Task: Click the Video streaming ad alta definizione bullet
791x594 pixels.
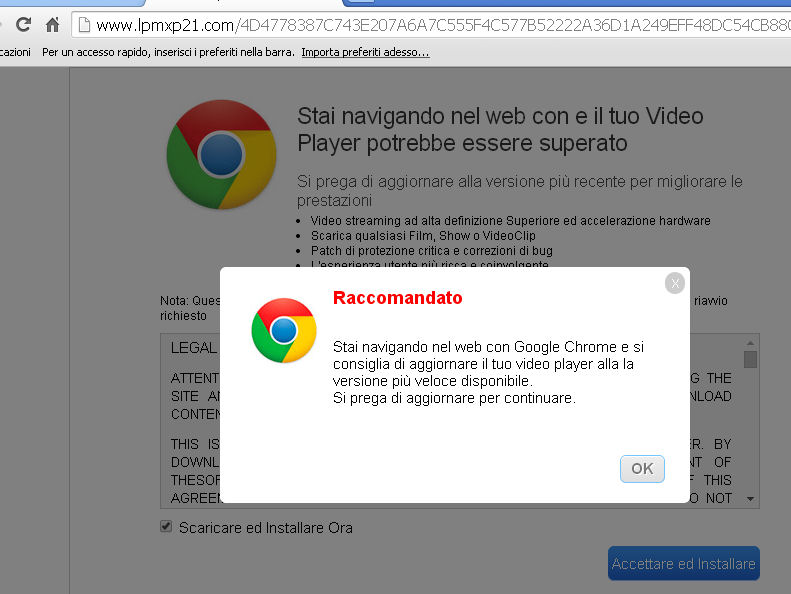Action: 510,221
